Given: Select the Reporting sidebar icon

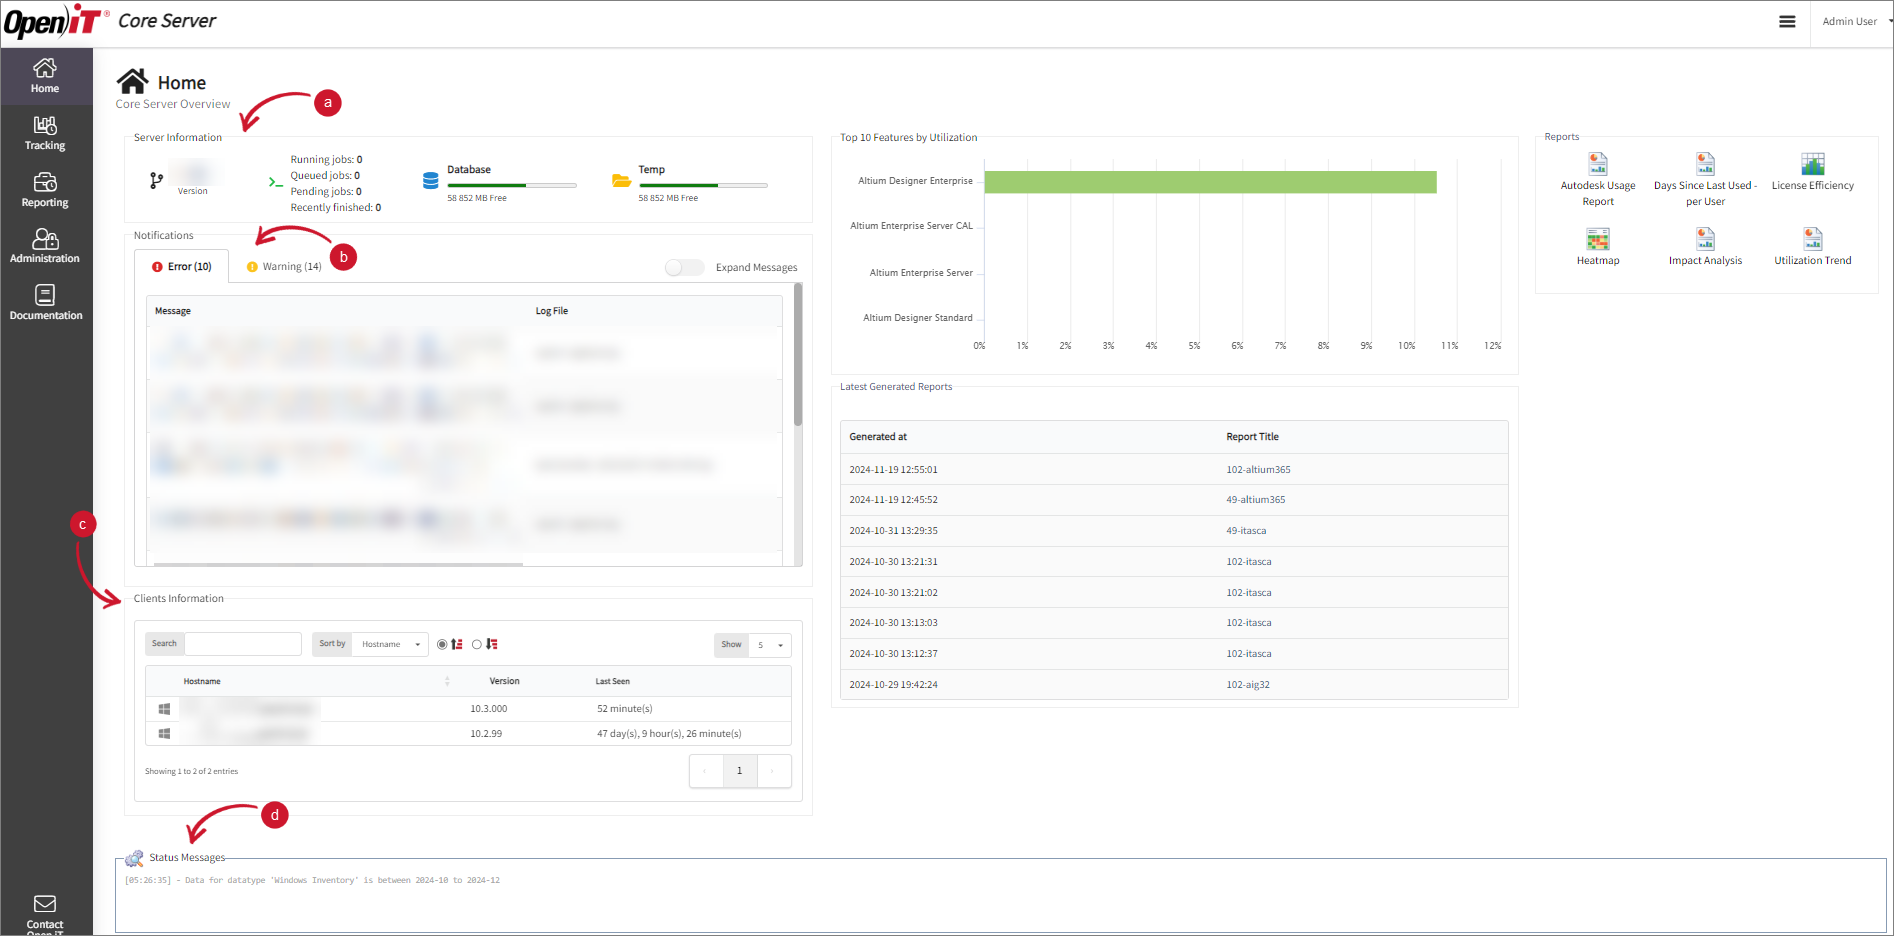Looking at the screenshot, I should pos(45,189).
